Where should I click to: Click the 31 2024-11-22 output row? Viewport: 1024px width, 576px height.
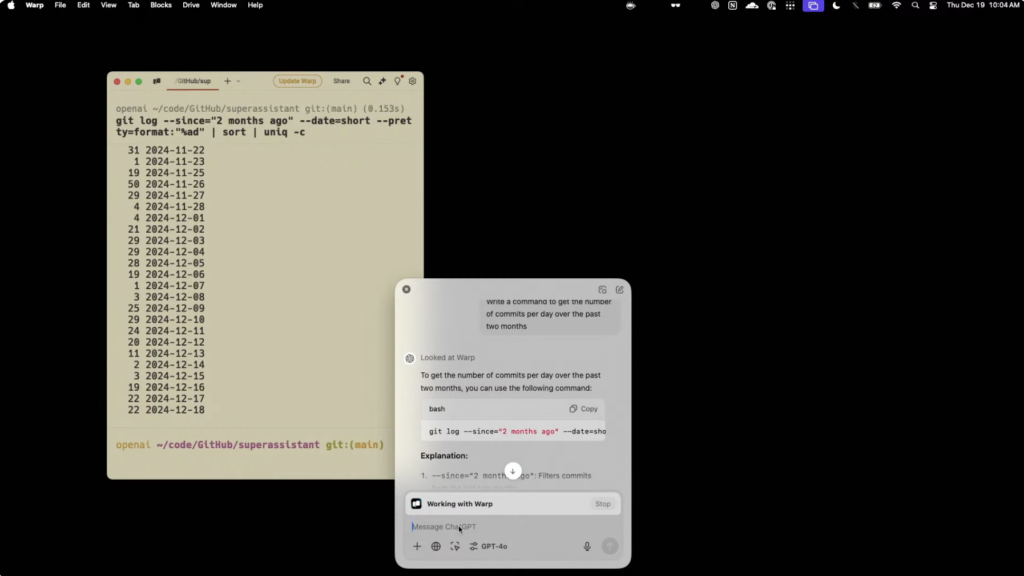coord(166,150)
